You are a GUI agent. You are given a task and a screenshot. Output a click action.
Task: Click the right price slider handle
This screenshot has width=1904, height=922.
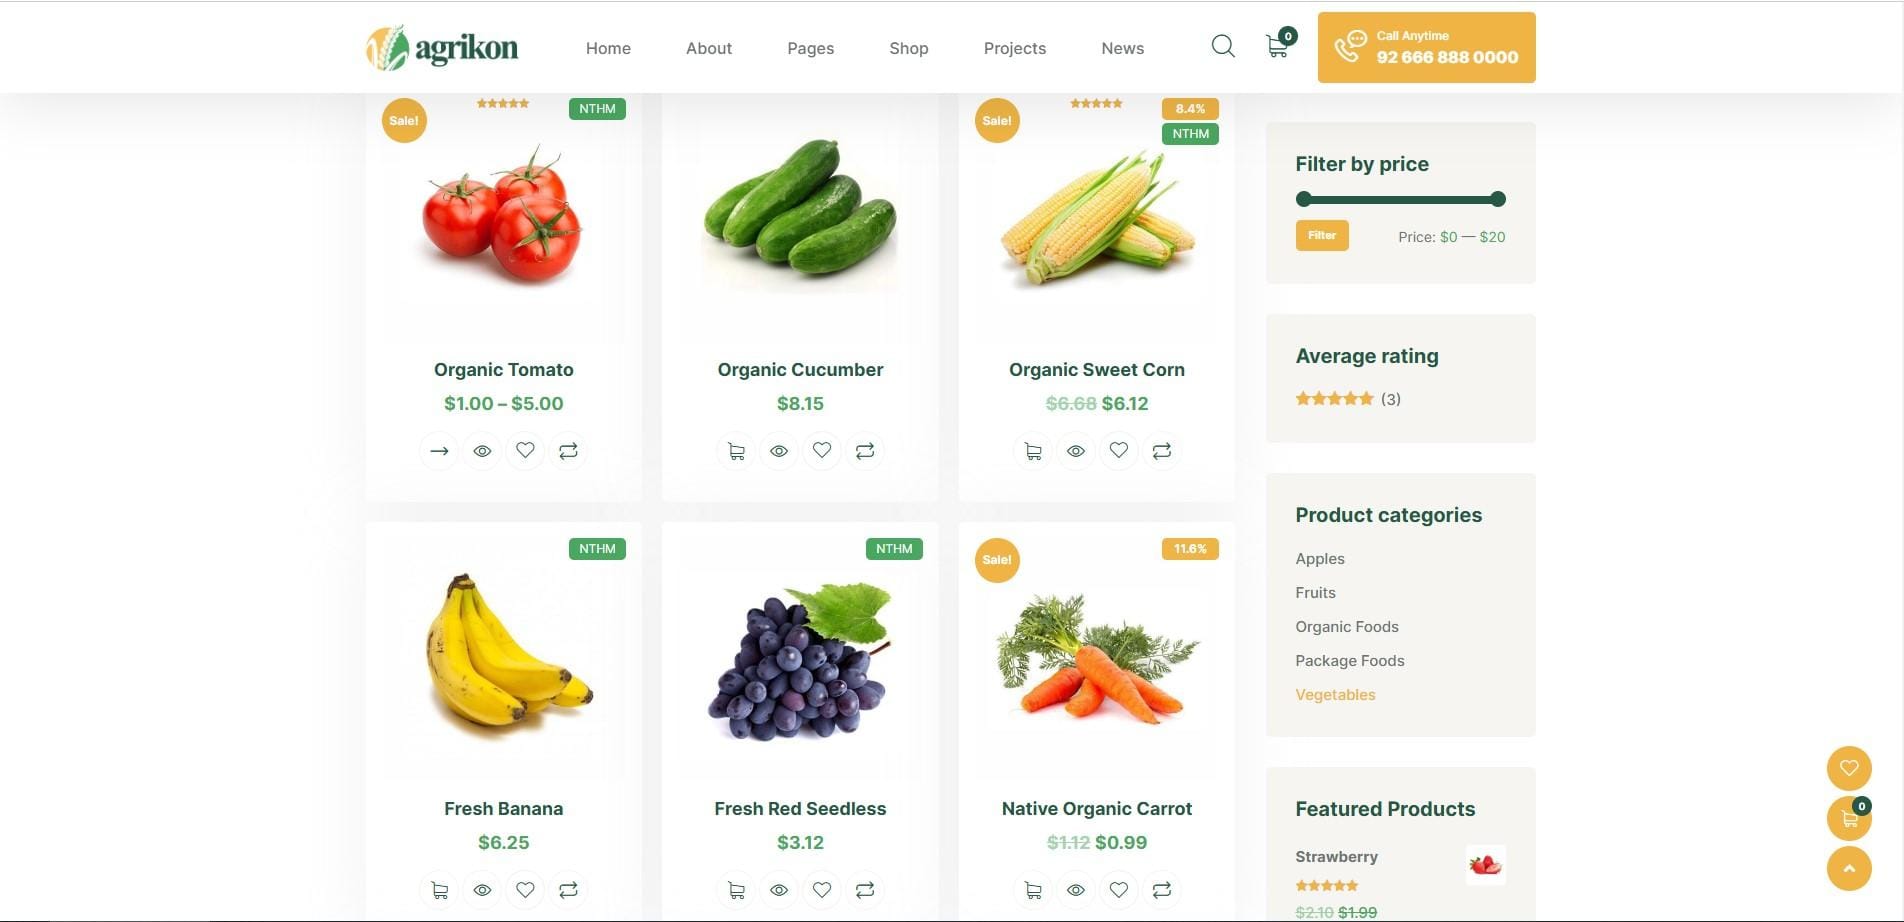pyautogui.click(x=1498, y=199)
